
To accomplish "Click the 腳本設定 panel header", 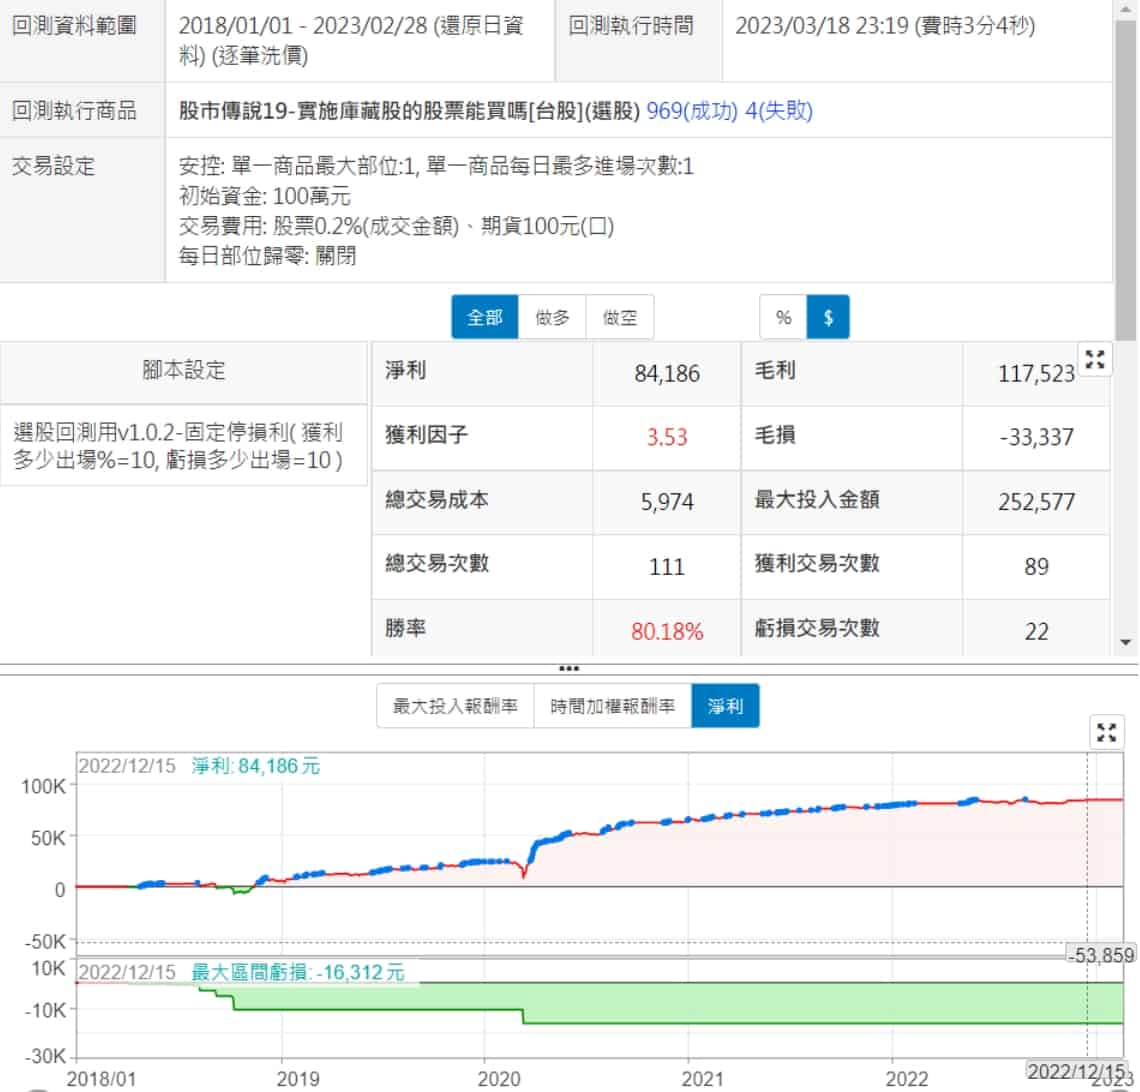I will [x=184, y=371].
